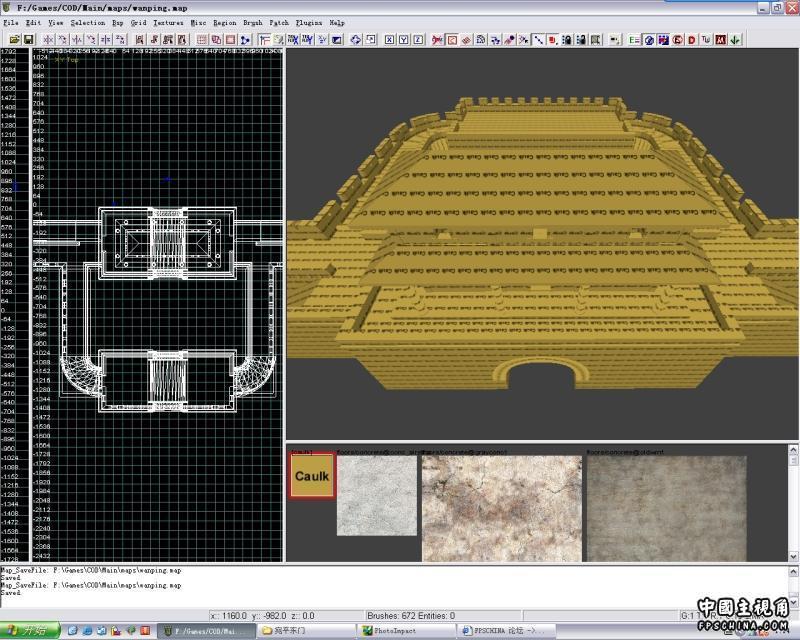Click the Hollow brush red square icon
The height and width of the screenshot is (640, 800).
point(231,40)
